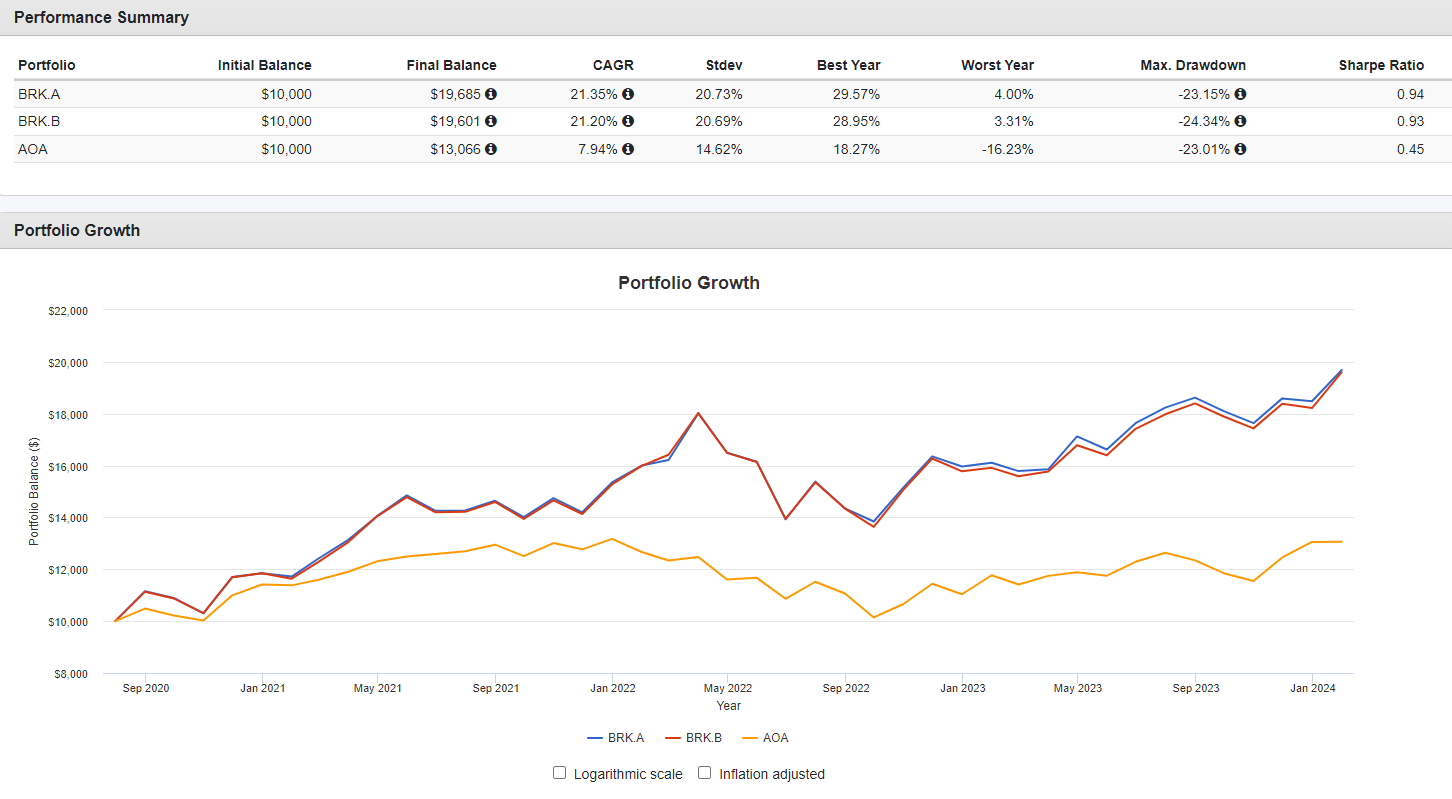Show BRK.A max drawdown info icon details
The image size is (1452, 799).
1240,94
